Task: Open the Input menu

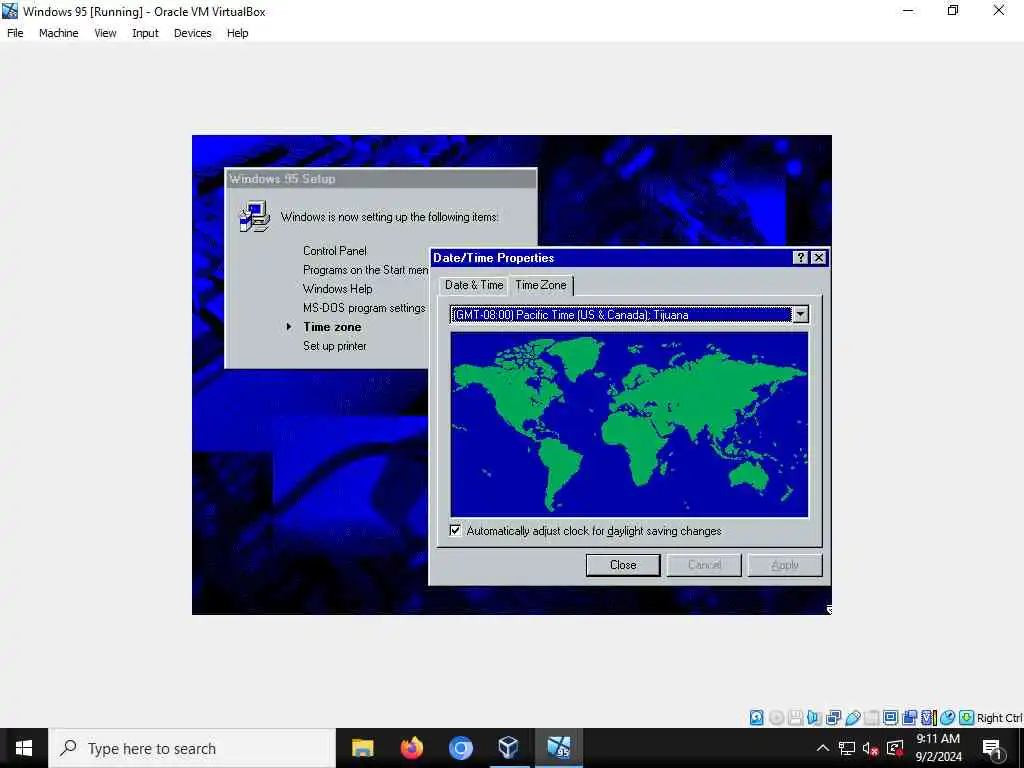Action: 145,33
